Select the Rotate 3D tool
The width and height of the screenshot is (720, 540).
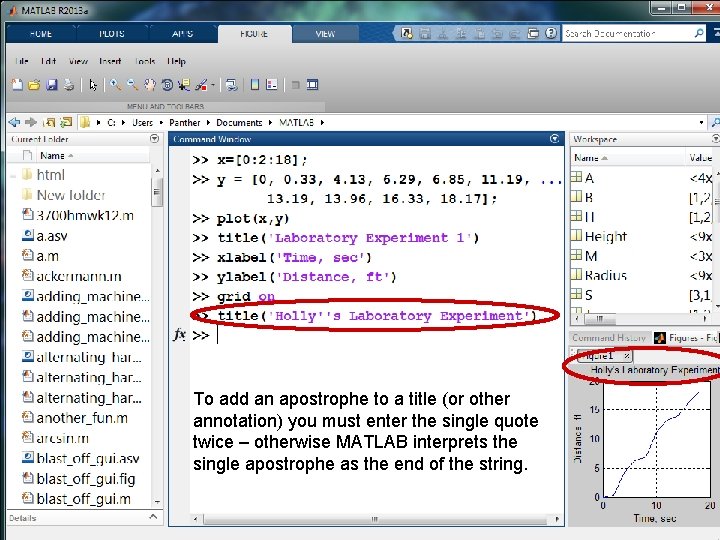pos(167,85)
